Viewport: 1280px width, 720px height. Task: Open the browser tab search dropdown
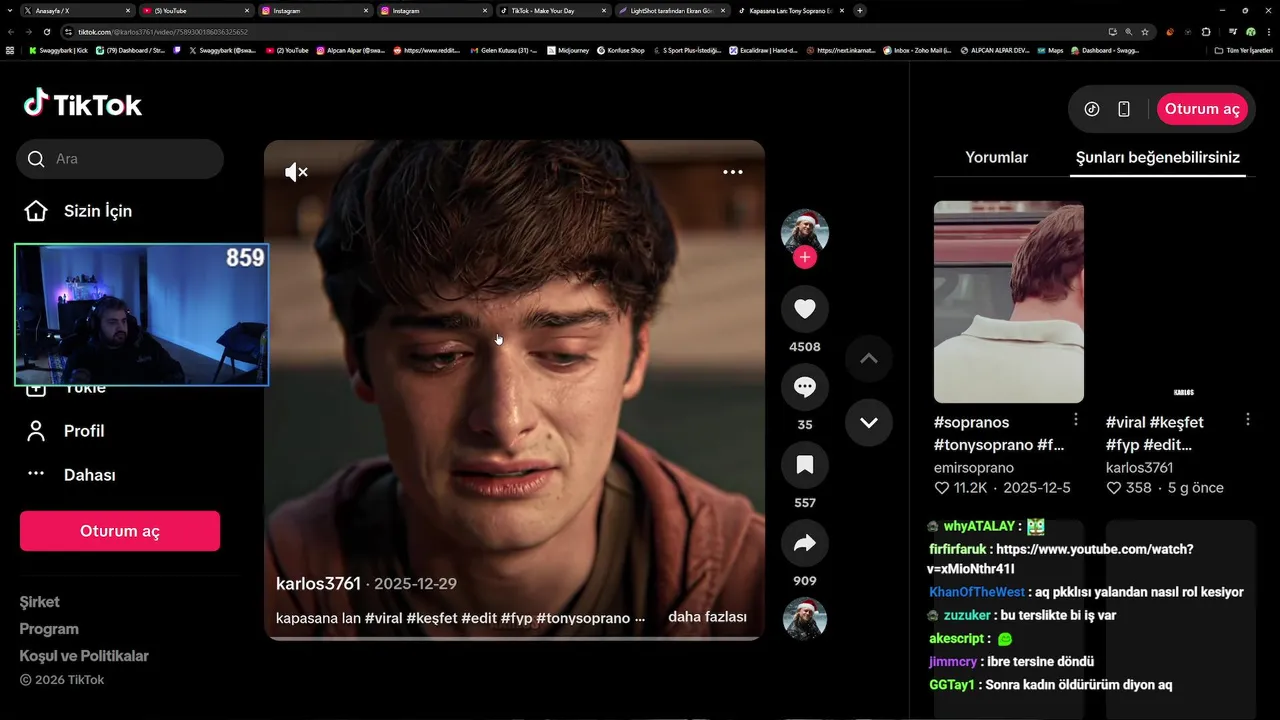(8, 10)
